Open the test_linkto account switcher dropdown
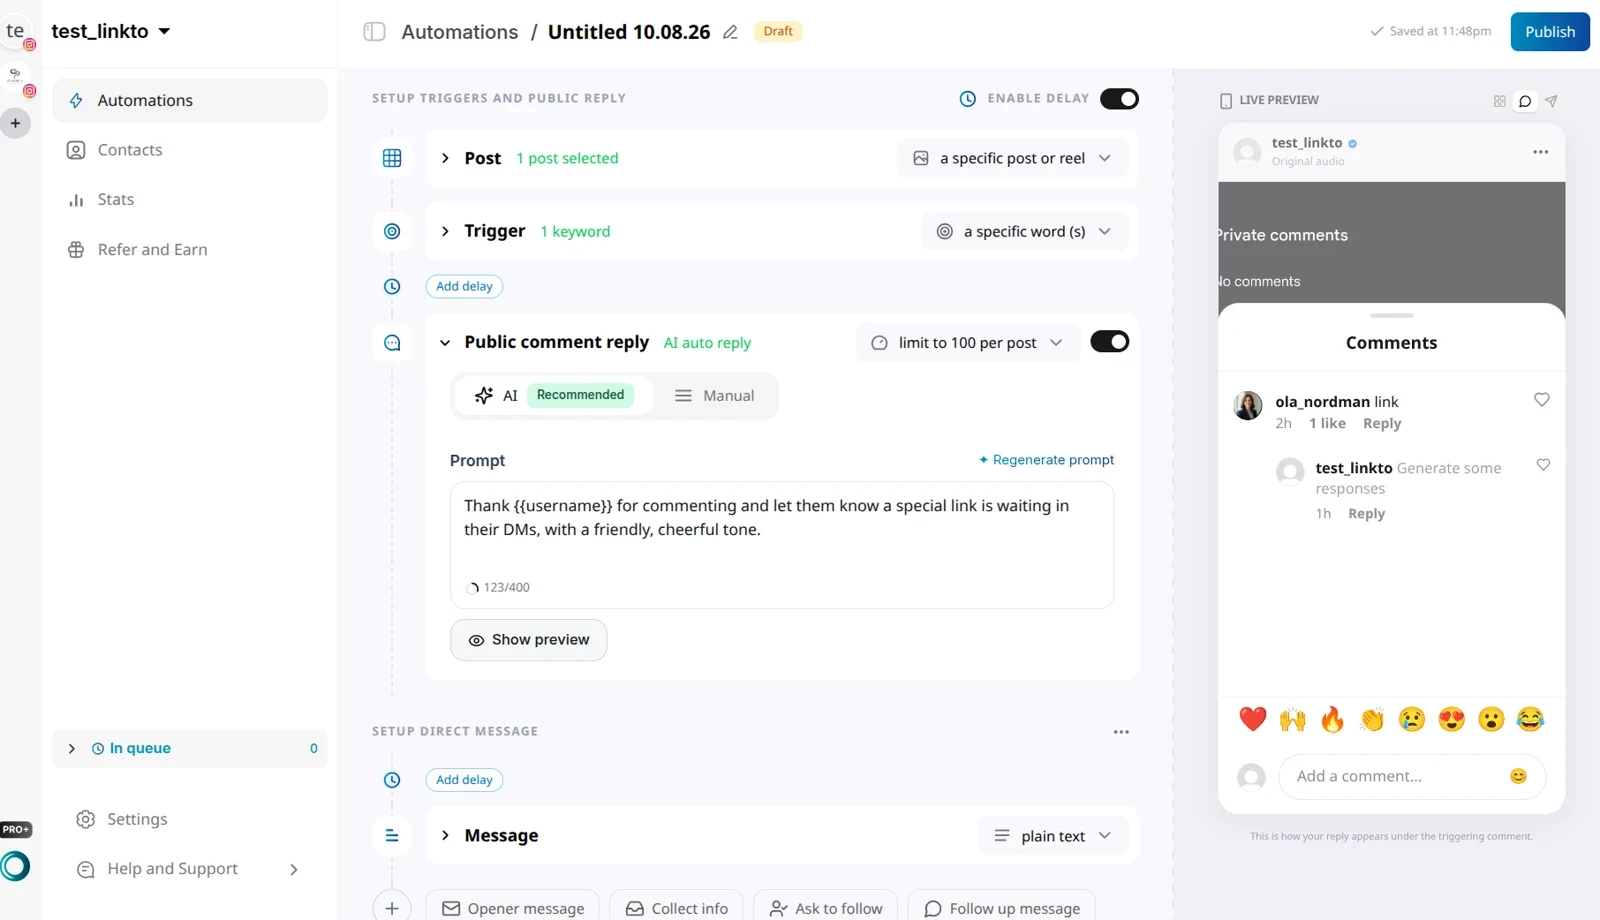This screenshot has width=1600, height=920. pos(111,31)
